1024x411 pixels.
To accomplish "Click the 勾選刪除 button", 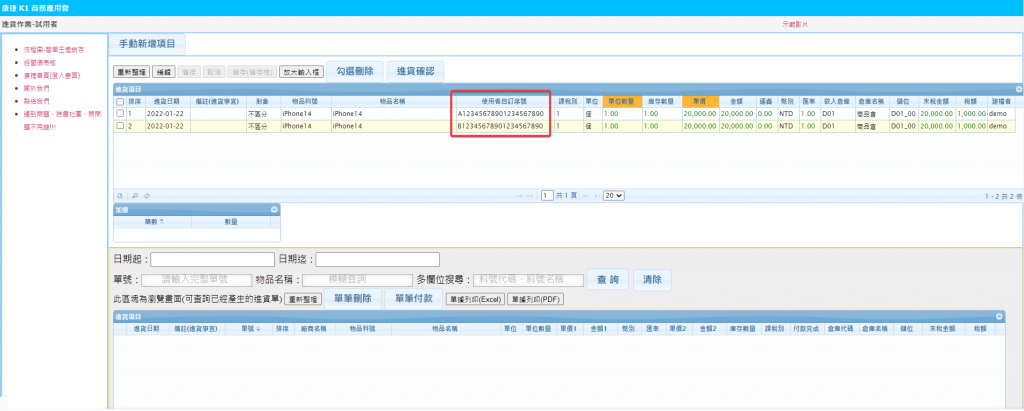I will [x=354, y=71].
